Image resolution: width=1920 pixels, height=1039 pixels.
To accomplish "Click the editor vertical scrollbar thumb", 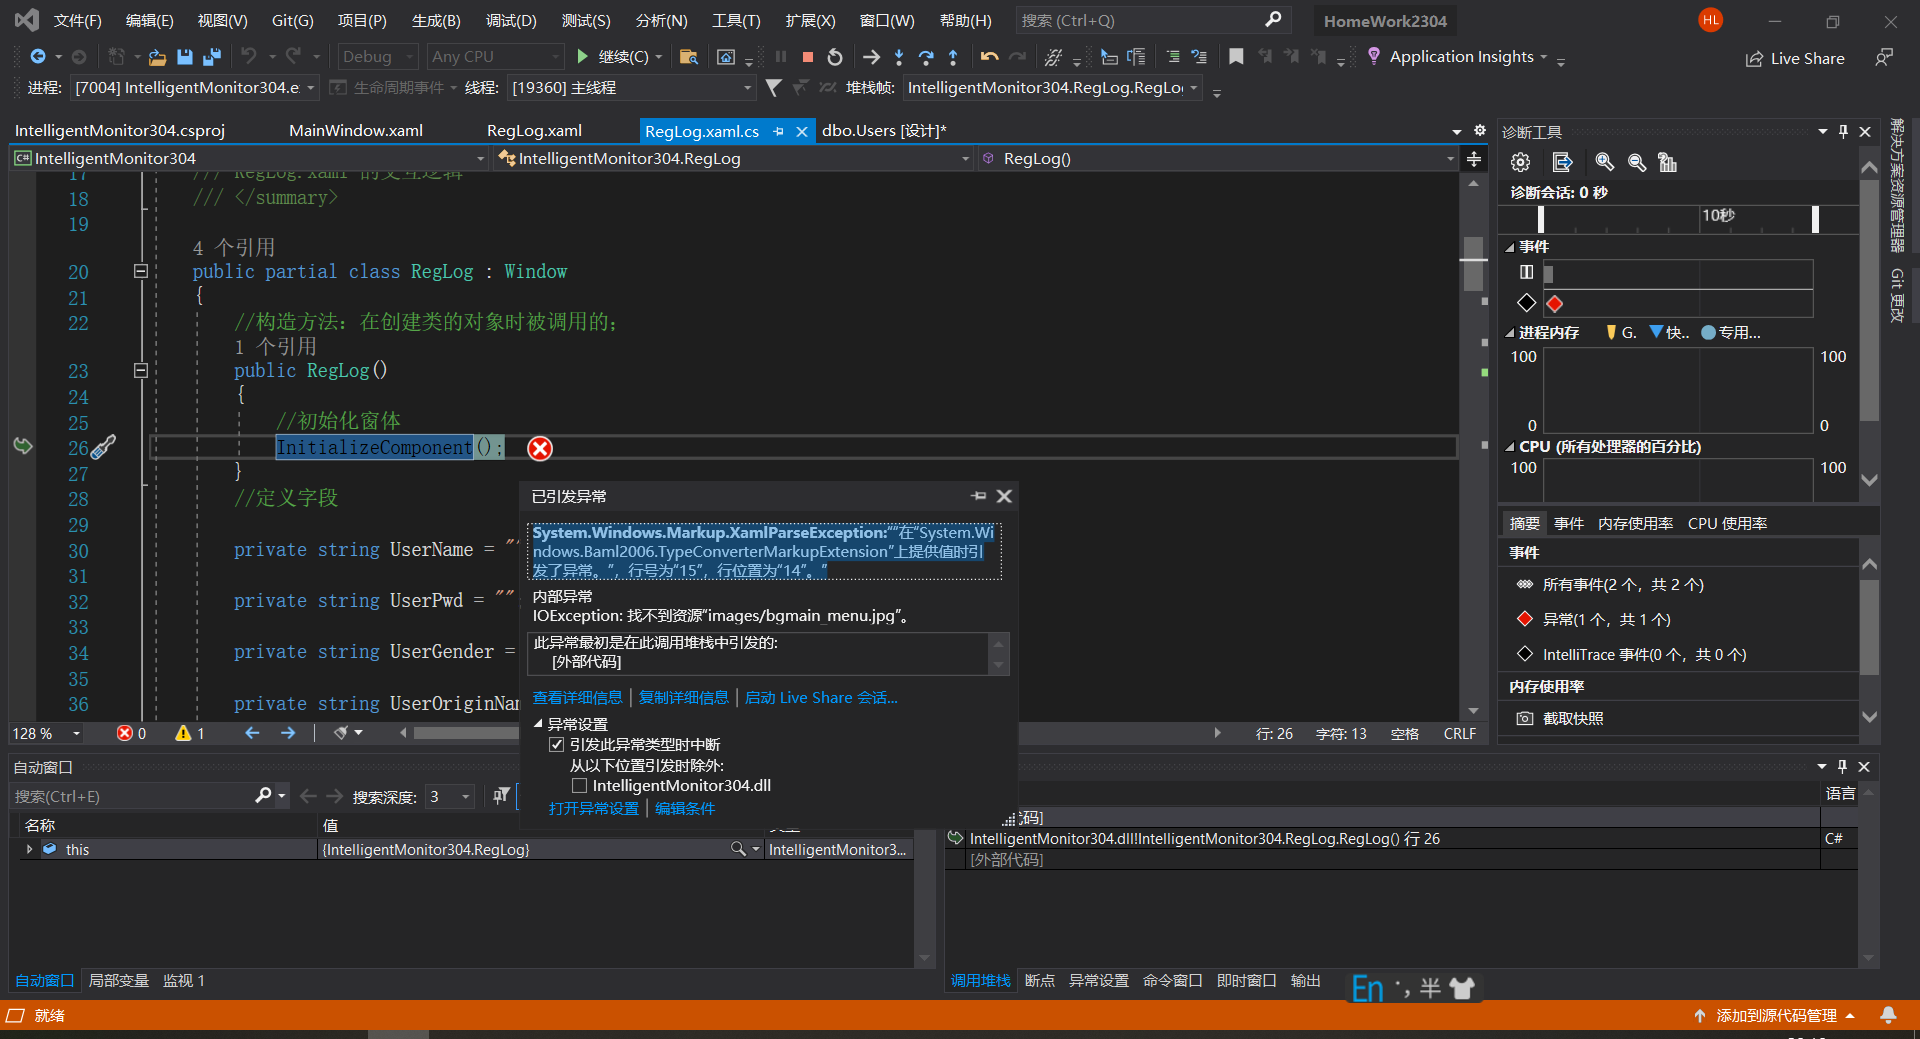I will [x=1473, y=264].
